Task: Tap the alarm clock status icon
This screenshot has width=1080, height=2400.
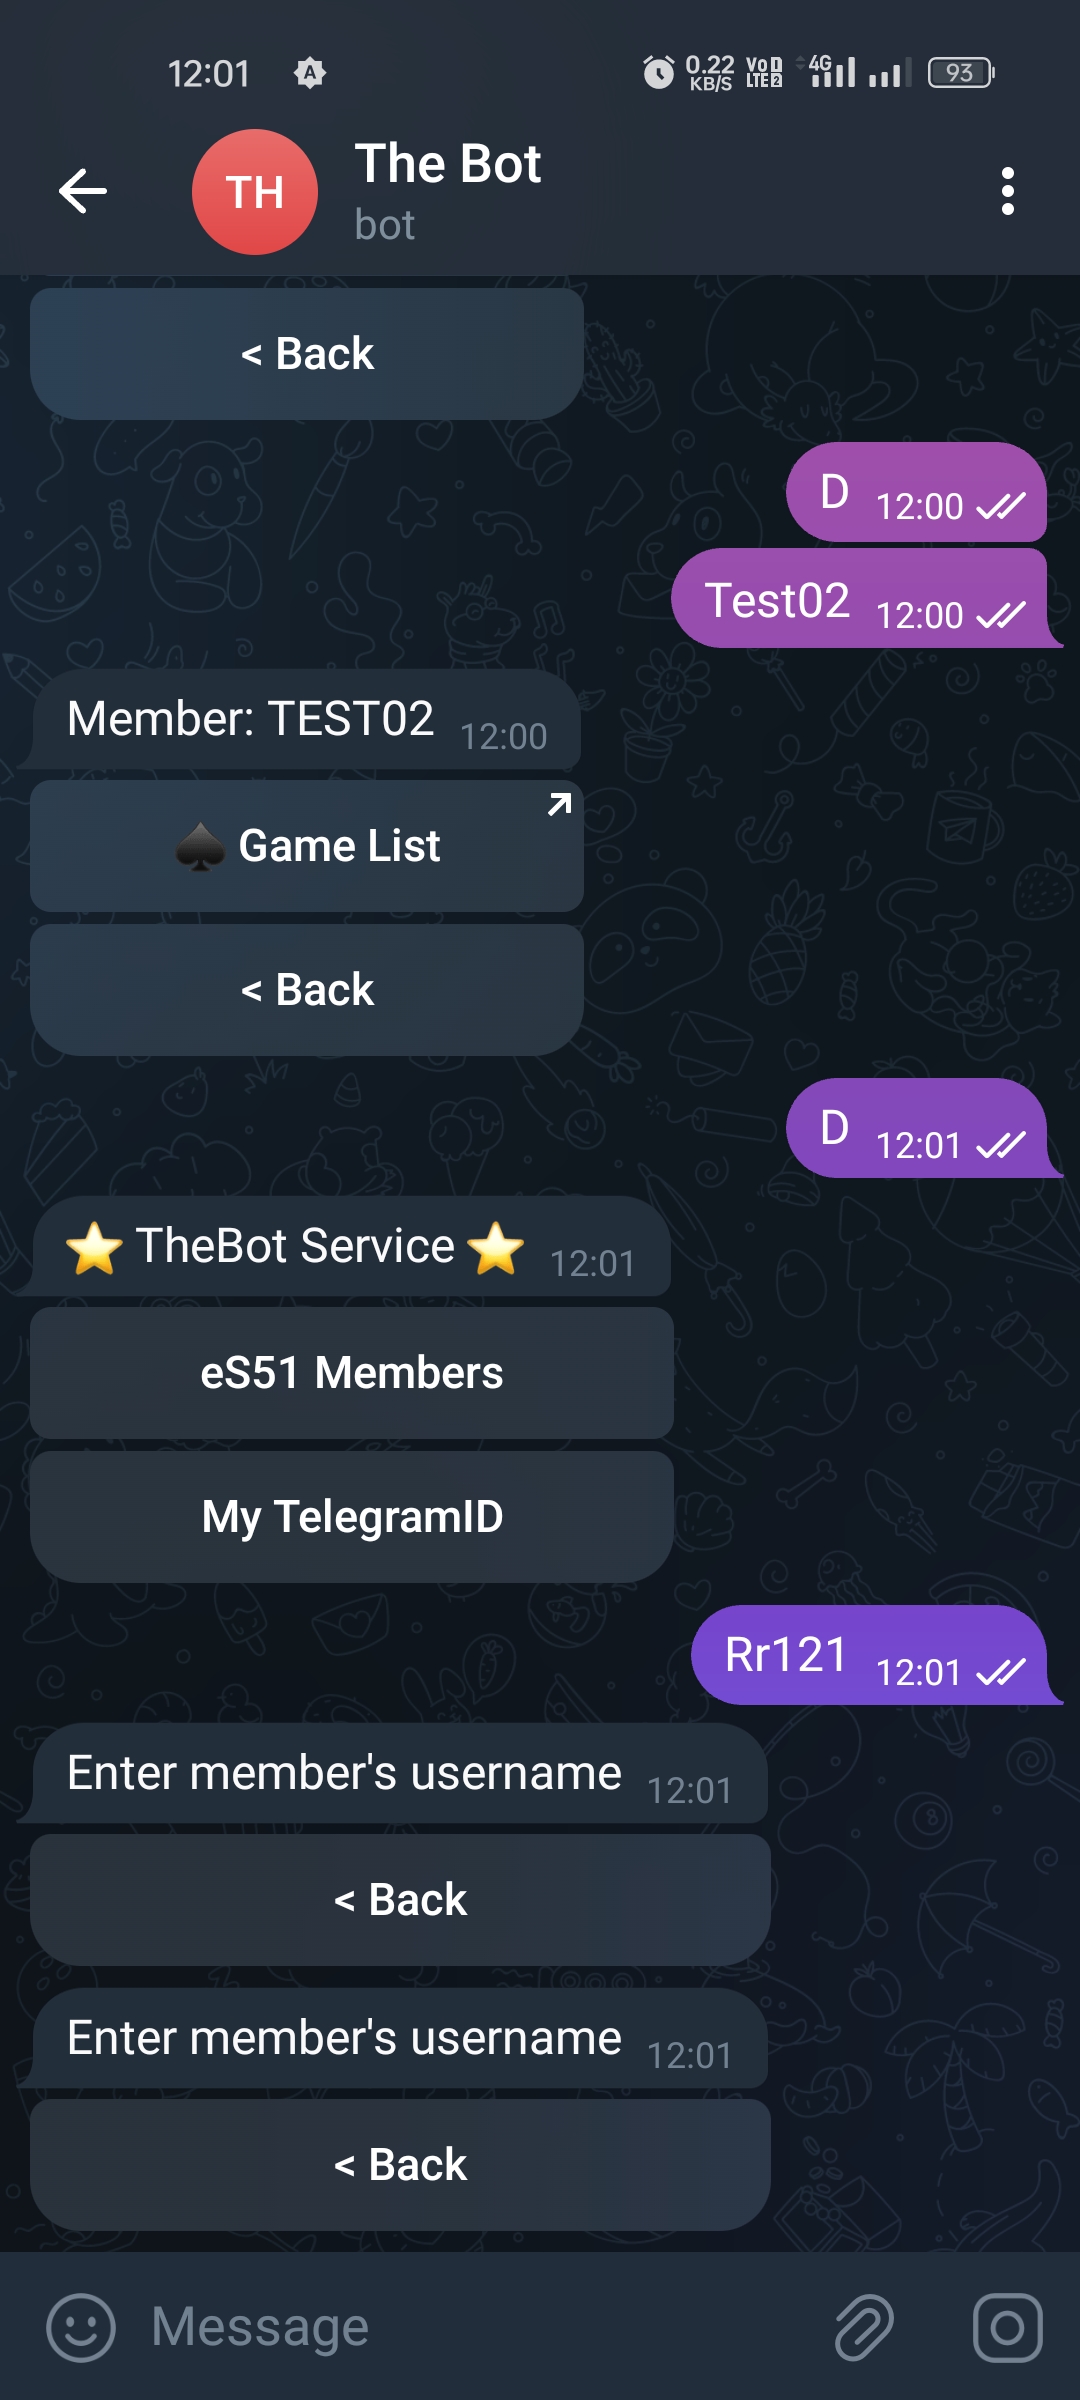Action: (658, 72)
